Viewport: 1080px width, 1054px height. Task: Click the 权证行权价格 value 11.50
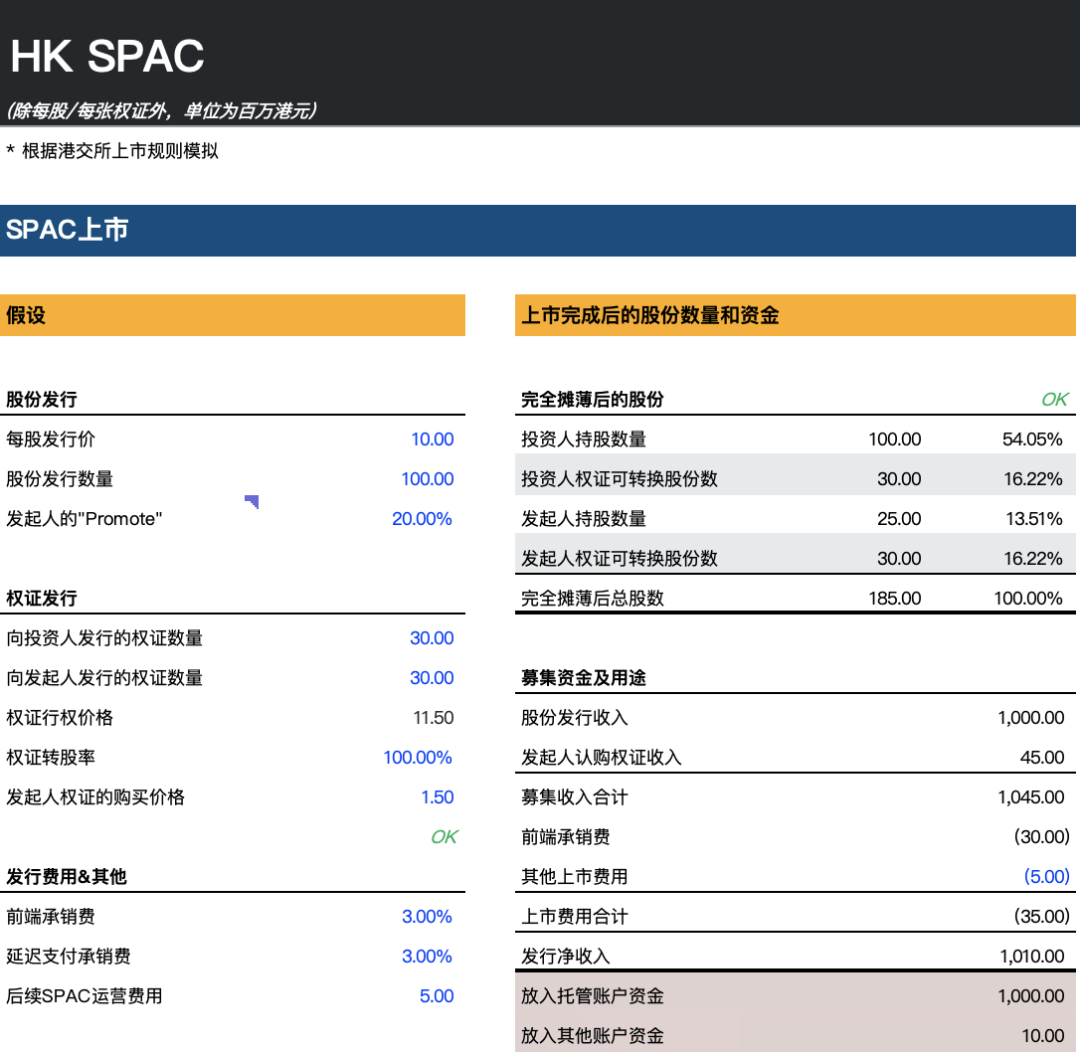tap(433, 718)
